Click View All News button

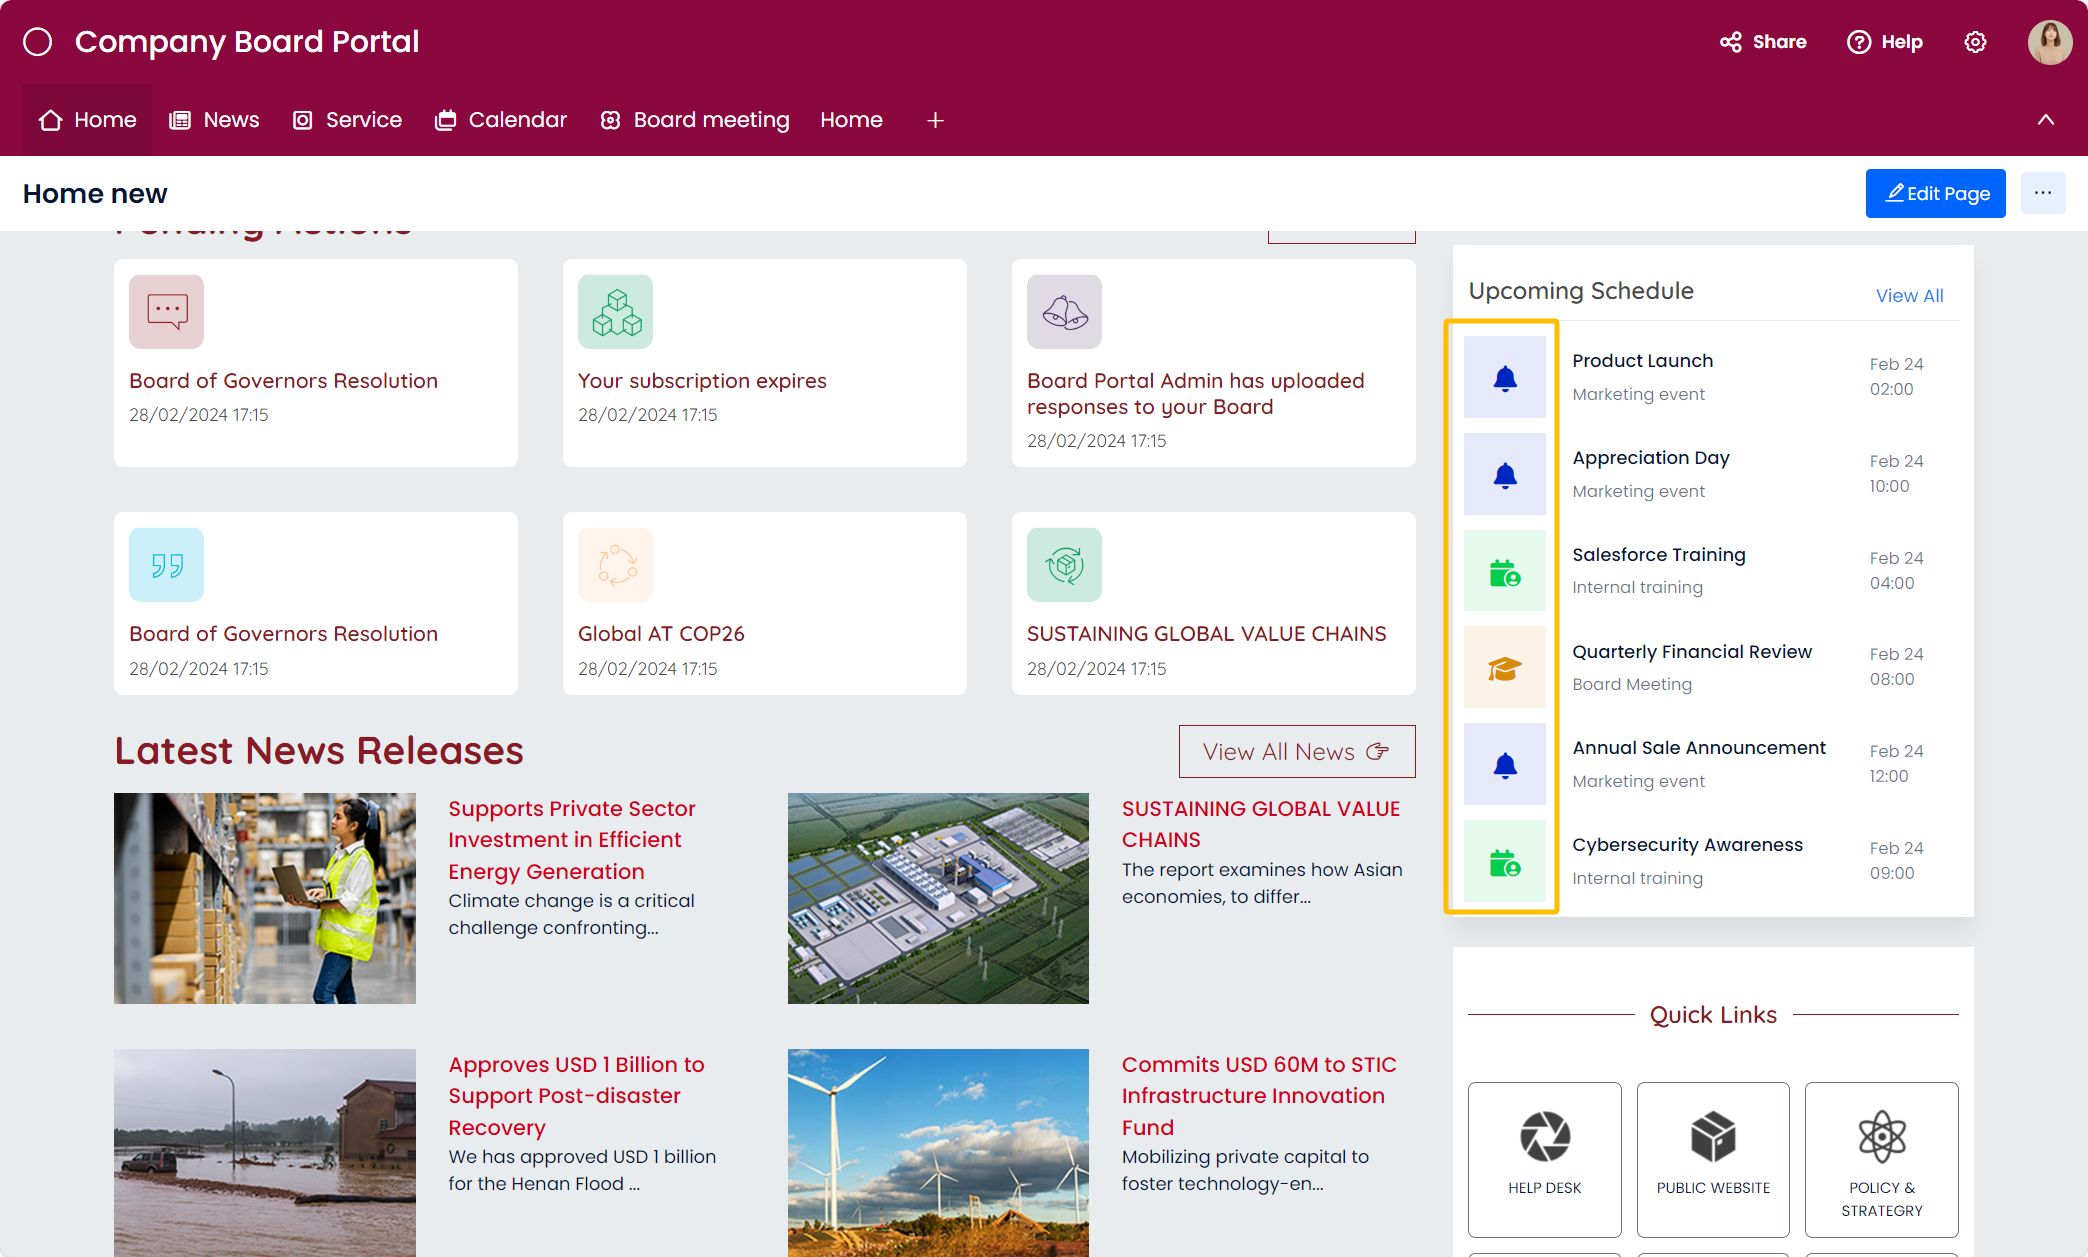[x=1297, y=752]
